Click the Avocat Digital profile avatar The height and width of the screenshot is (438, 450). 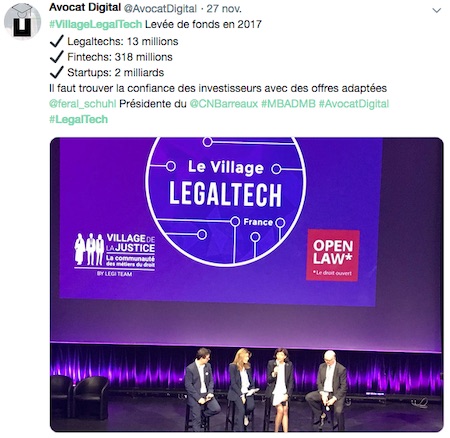22,21
